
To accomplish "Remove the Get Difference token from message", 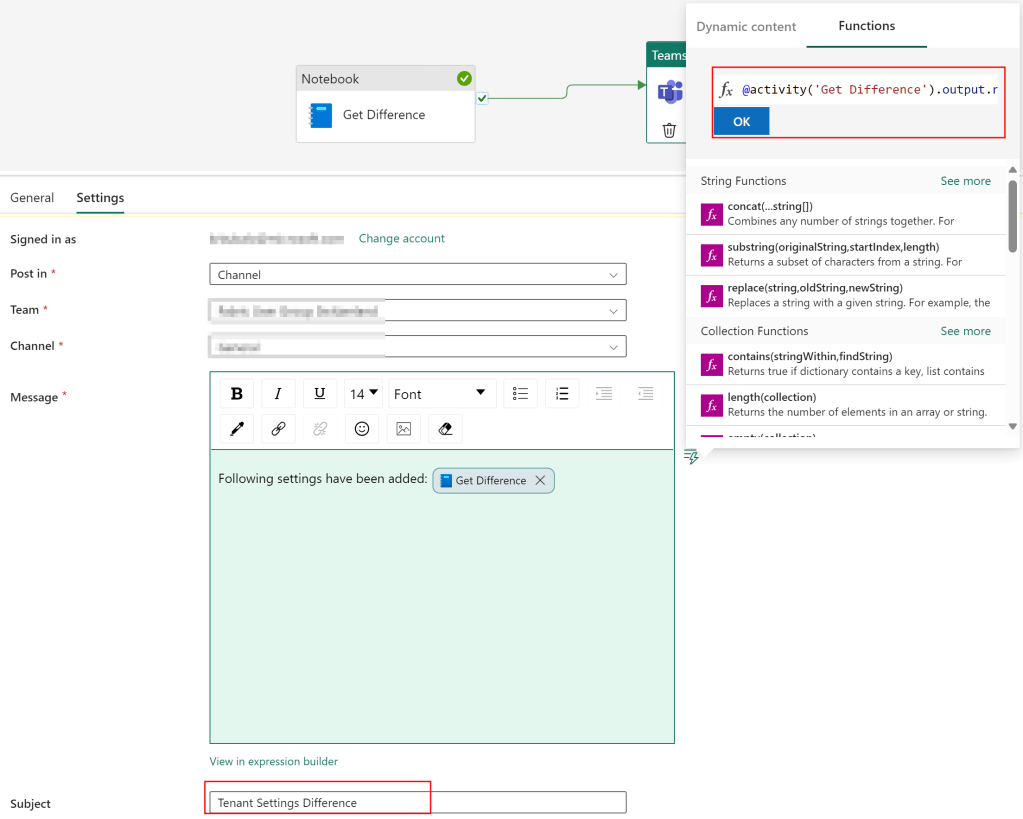I will coord(540,481).
